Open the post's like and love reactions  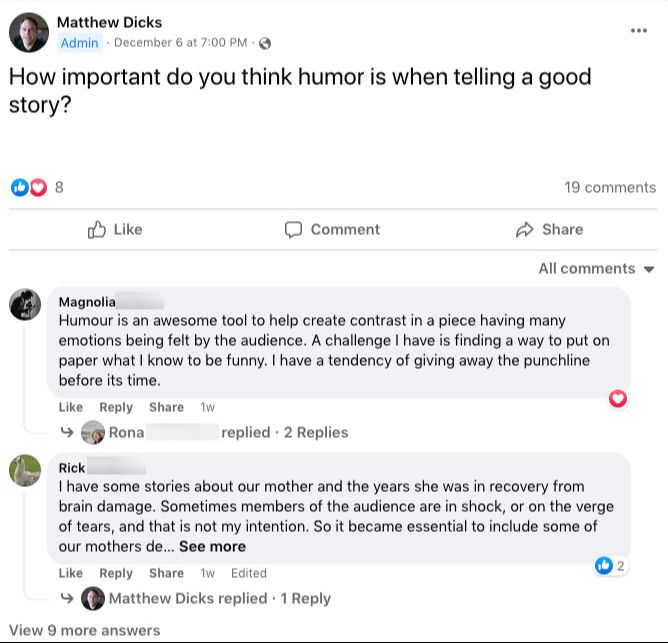click(x=29, y=187)
